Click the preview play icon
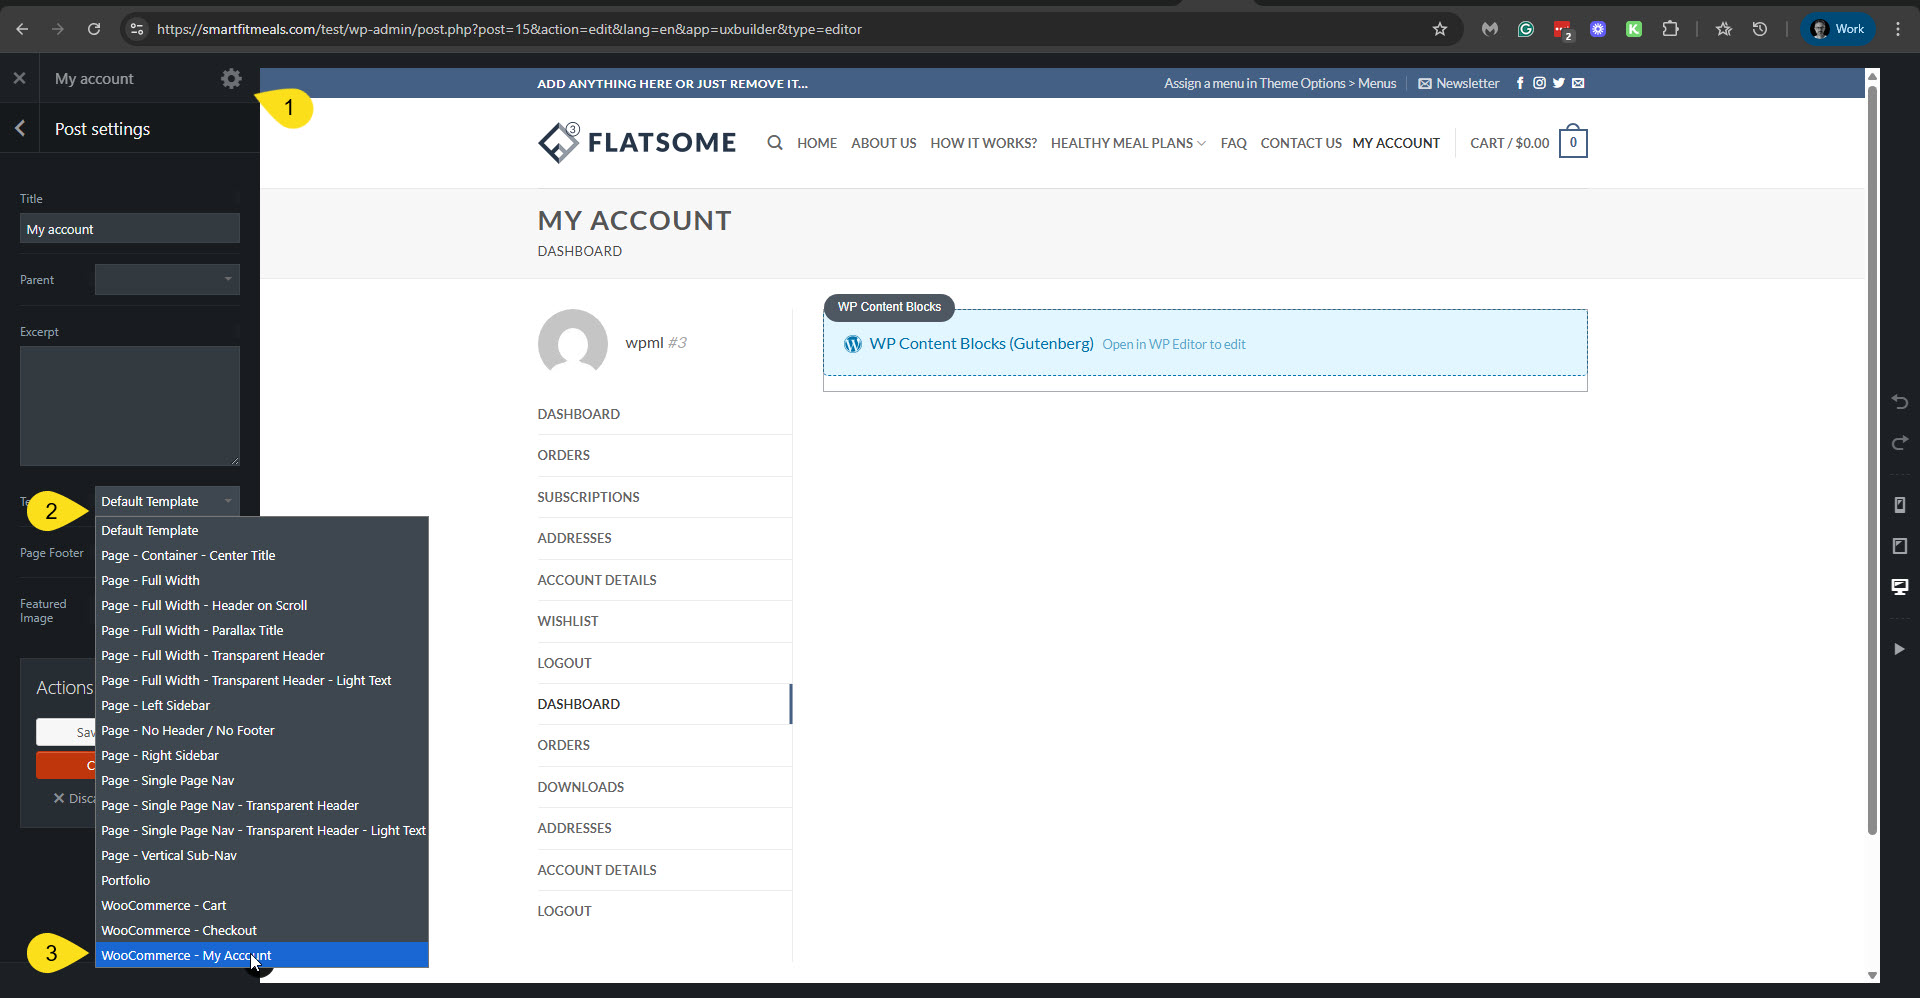1920x998 pixels. 1899,649
